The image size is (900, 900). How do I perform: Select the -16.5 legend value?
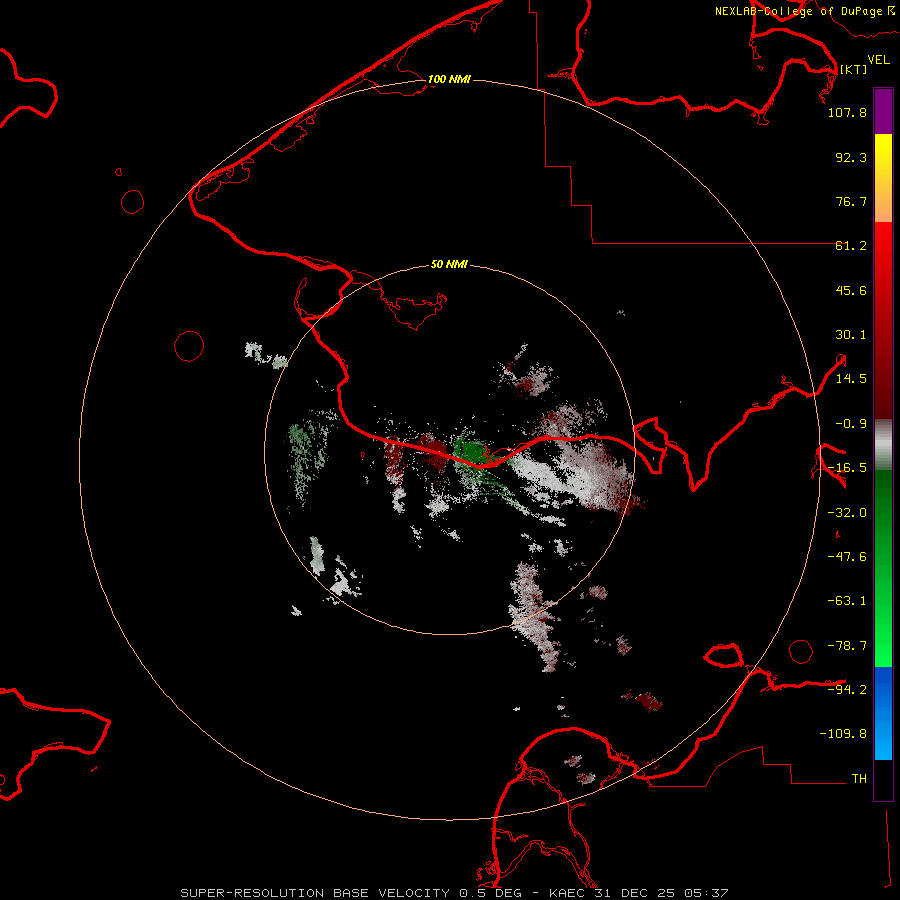[x=847, y=468]
